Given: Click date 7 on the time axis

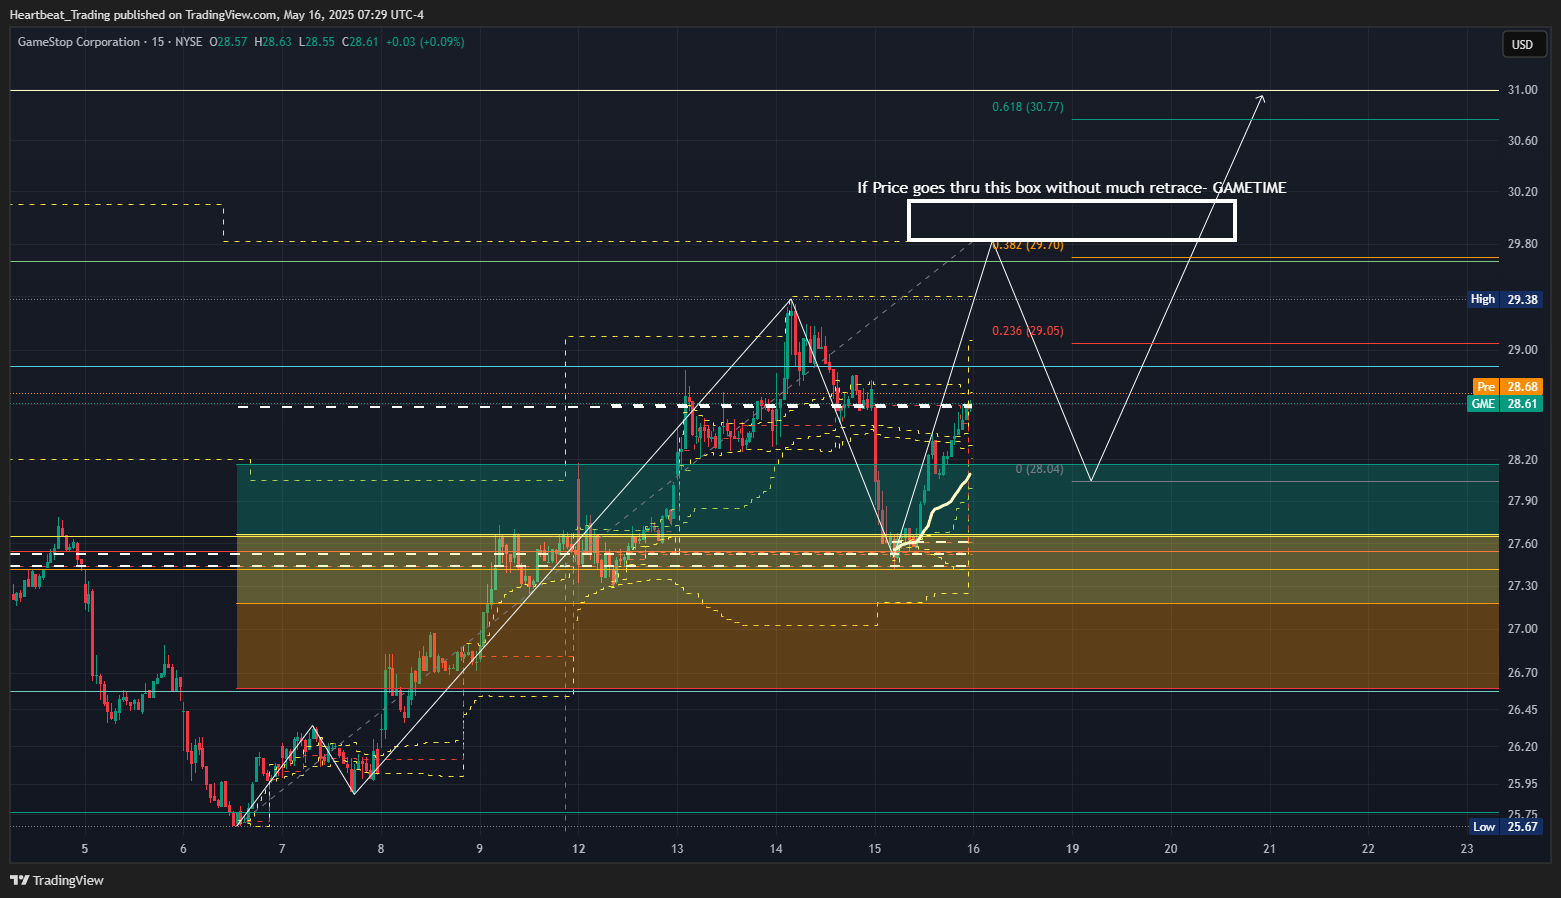Looking at the screenshot, I should 282,849.
